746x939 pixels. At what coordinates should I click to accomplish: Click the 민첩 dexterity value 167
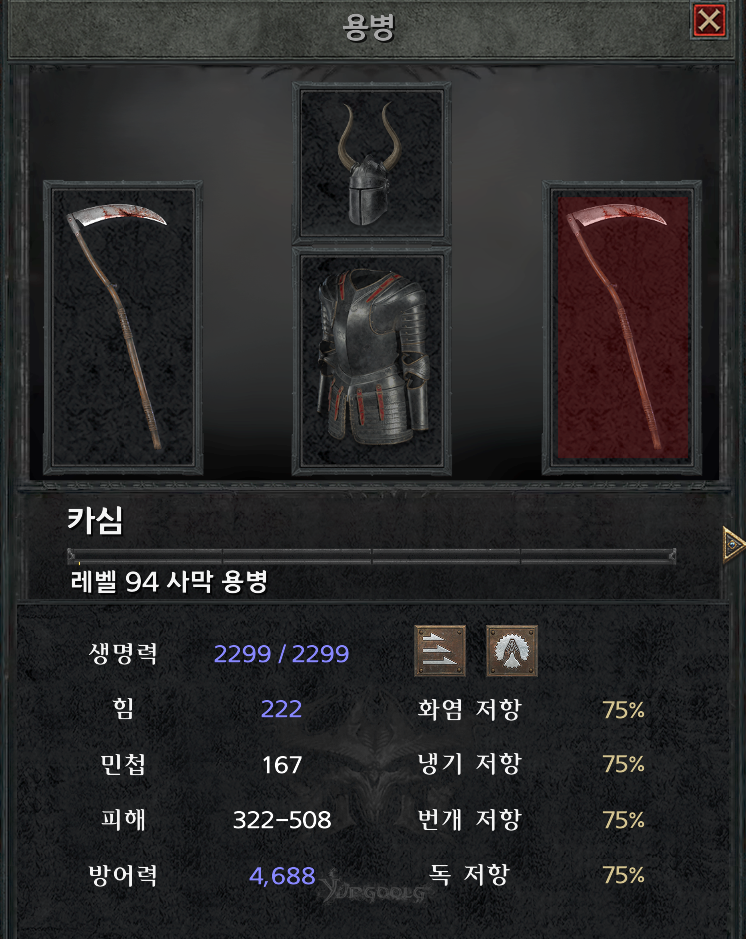(282, 765)
